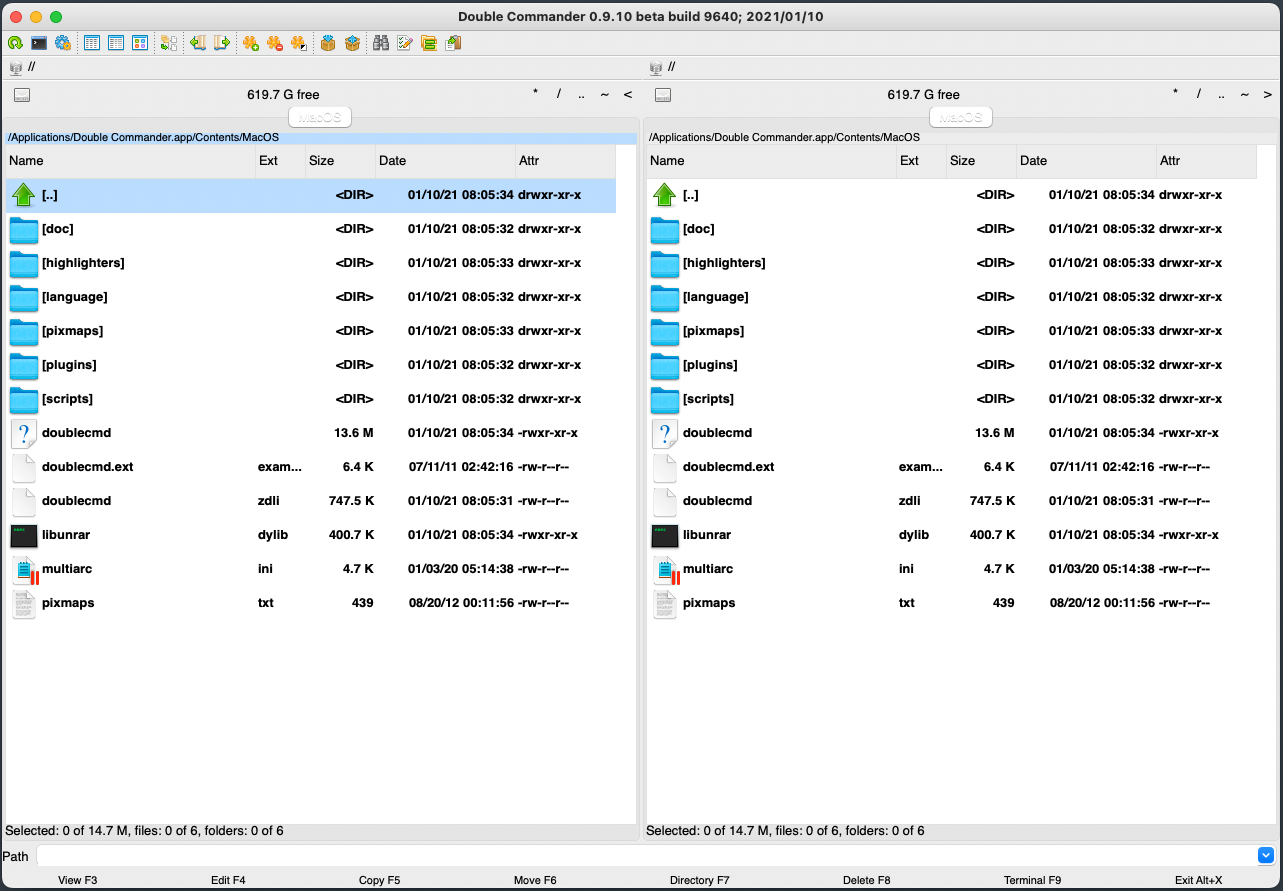Sort right panel by Ext column header
The width and height of the screenshot is (1283, 891).
click(x=921, y=161)
